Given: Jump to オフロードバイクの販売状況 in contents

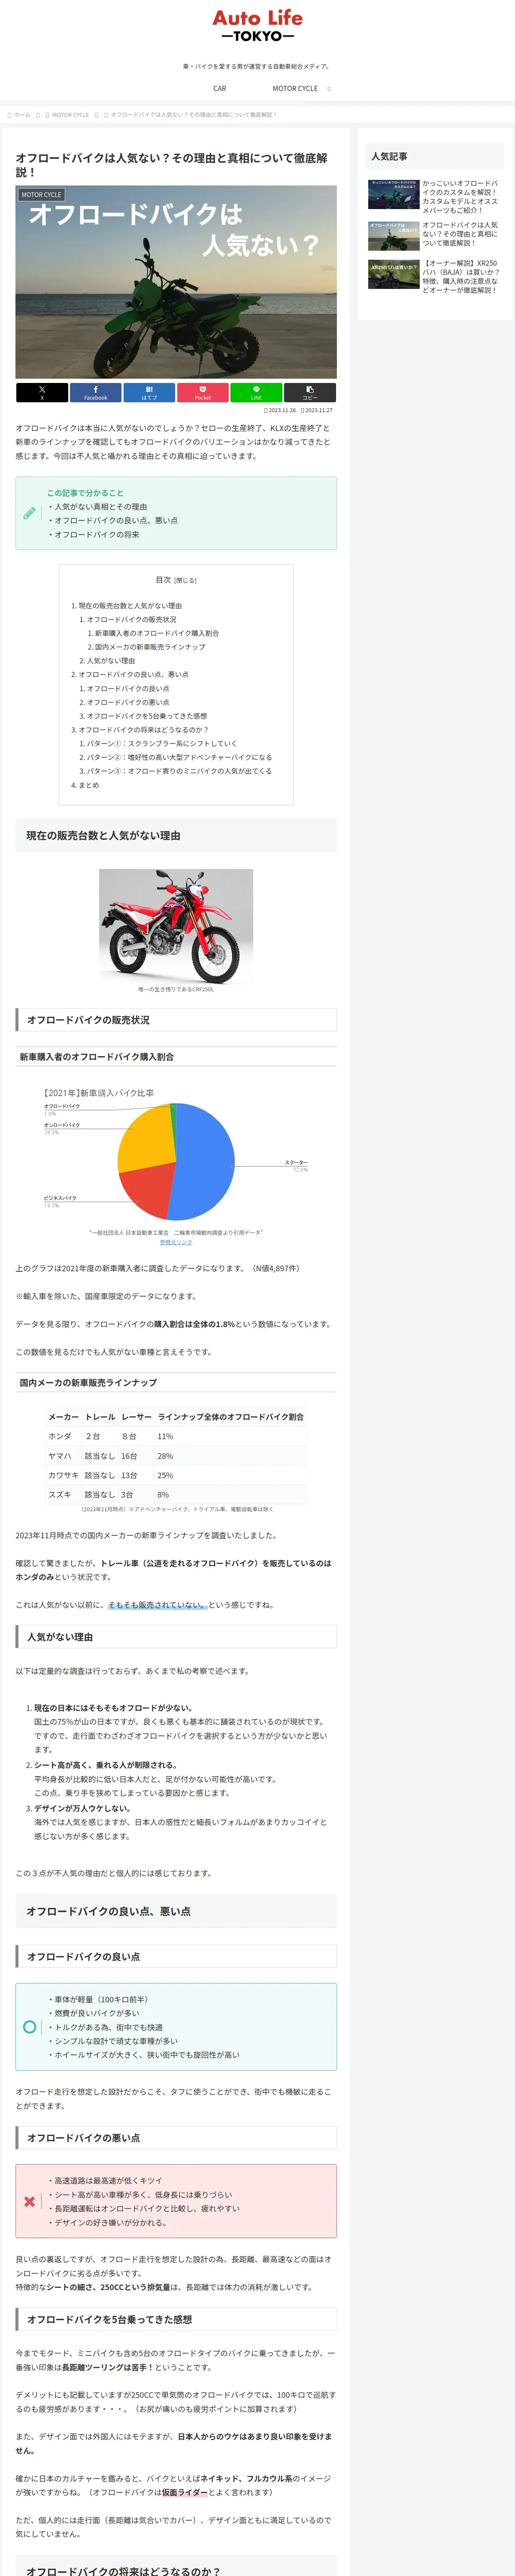Looking at the screenshot, I should (x=131, y=620).
